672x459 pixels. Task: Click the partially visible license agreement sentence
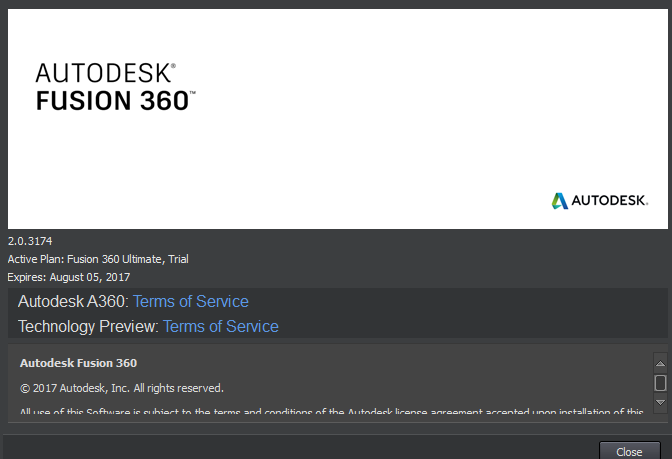point(331,411)
